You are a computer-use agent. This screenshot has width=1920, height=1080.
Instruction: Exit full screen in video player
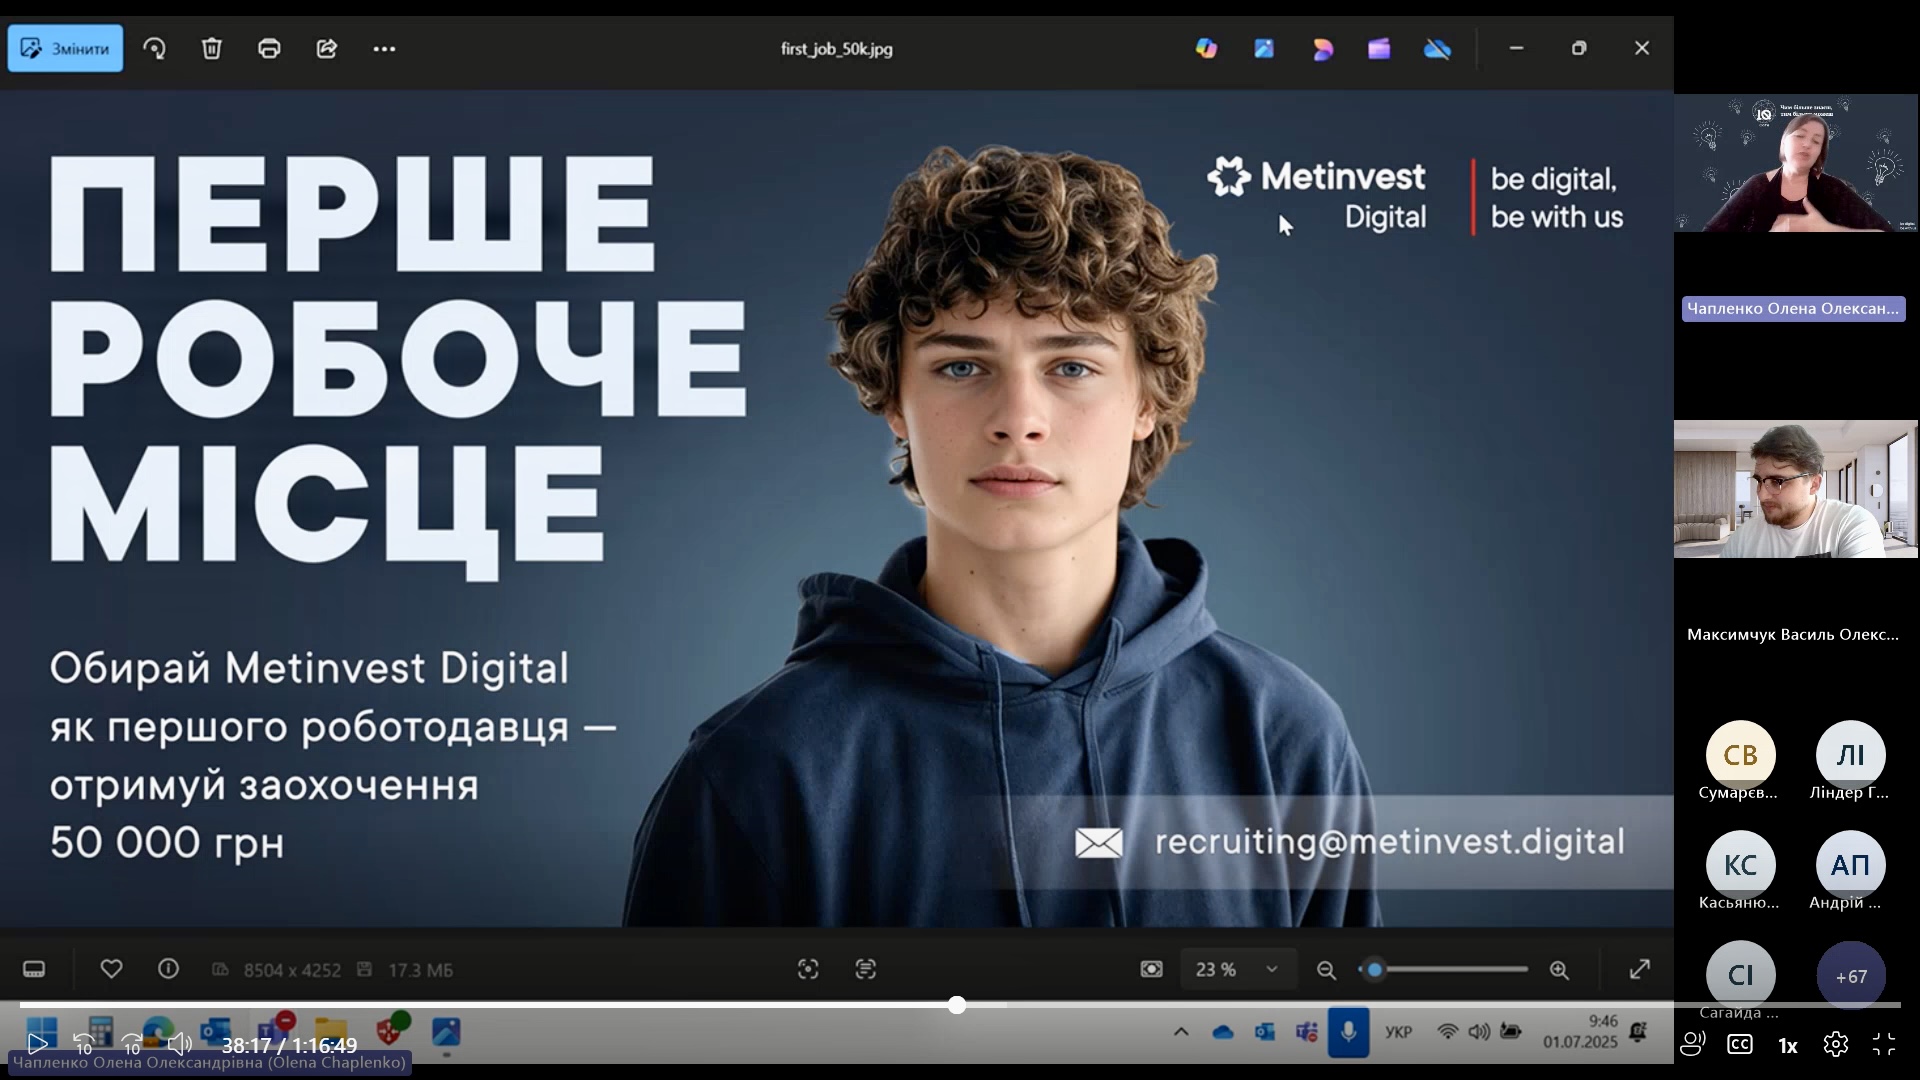(x=1884, y=1045)
